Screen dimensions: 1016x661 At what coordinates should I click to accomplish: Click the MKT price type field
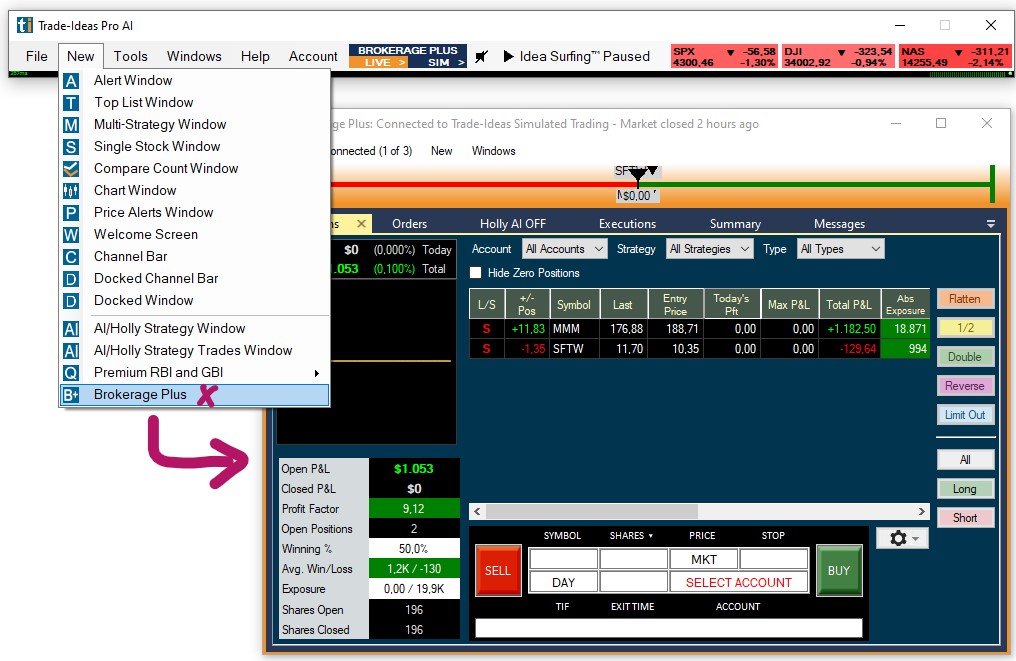(x=704, y=559)
